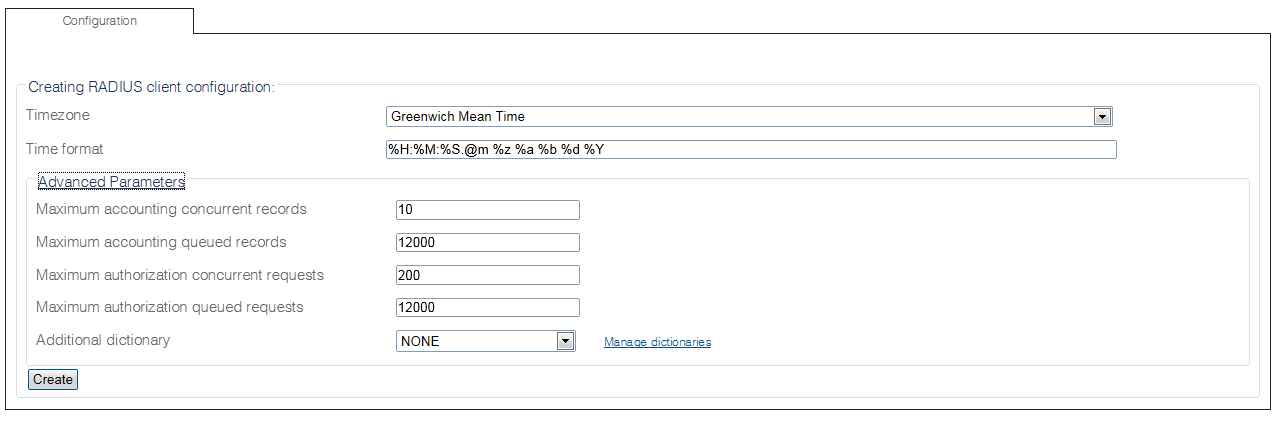Click the Maximum accounting concurrent records field
Screen dimensions: 1273x428
pyautogui.click(x=488, y=210)
